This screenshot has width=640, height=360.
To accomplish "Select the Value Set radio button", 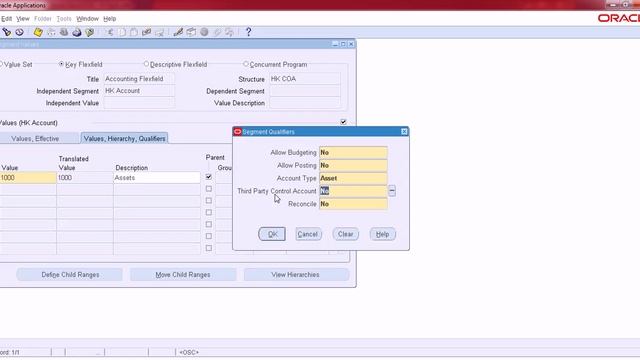I will pyautogui.click(x=1, y=64).
